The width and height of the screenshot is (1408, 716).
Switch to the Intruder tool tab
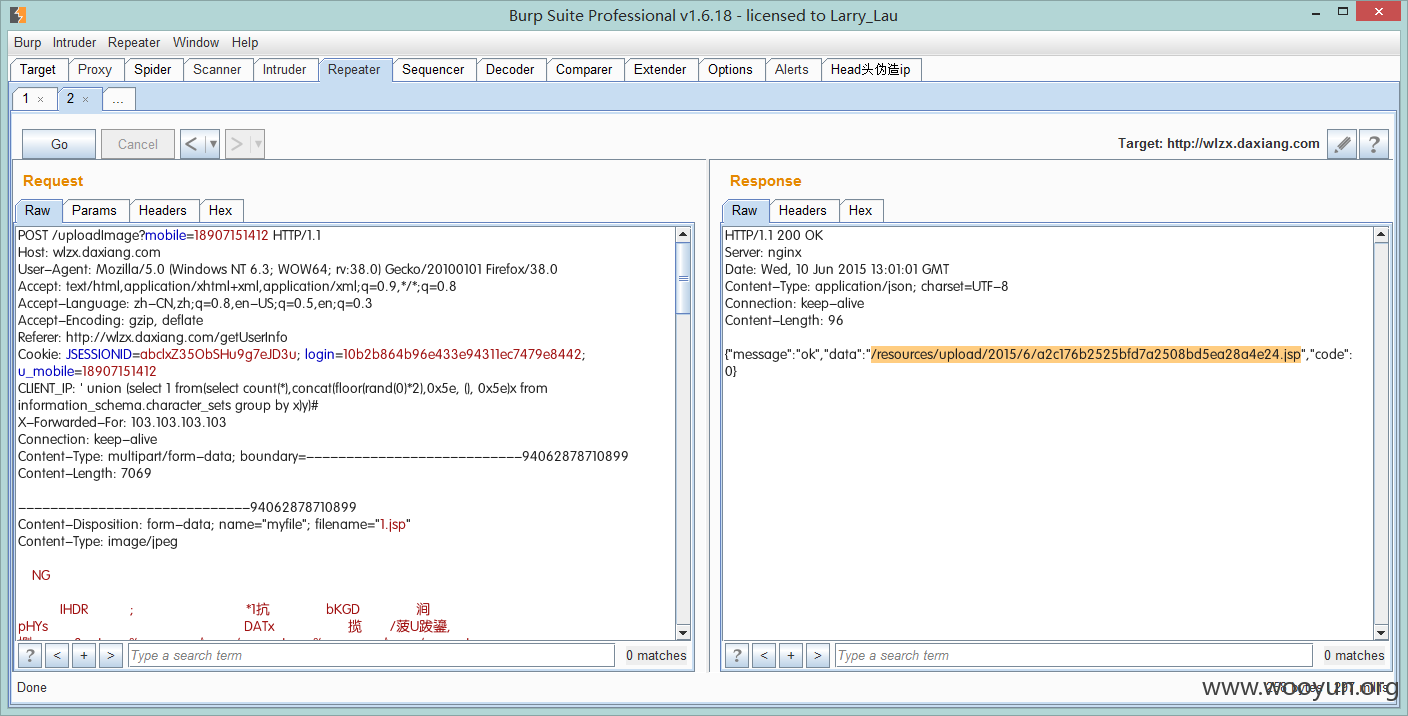285,69
